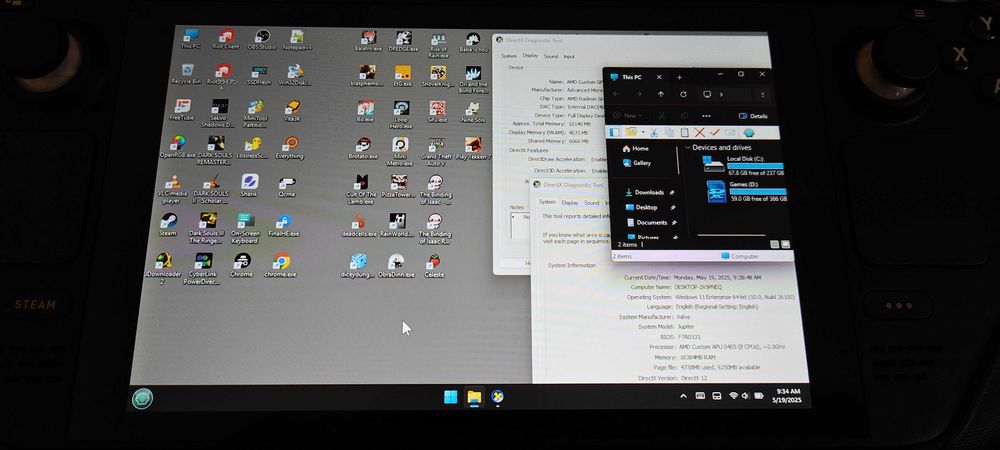This screenshot has width=1000, height=450.
Task: Switch to Sound tab in rear DirectX window
Action: tap(551, 56)
